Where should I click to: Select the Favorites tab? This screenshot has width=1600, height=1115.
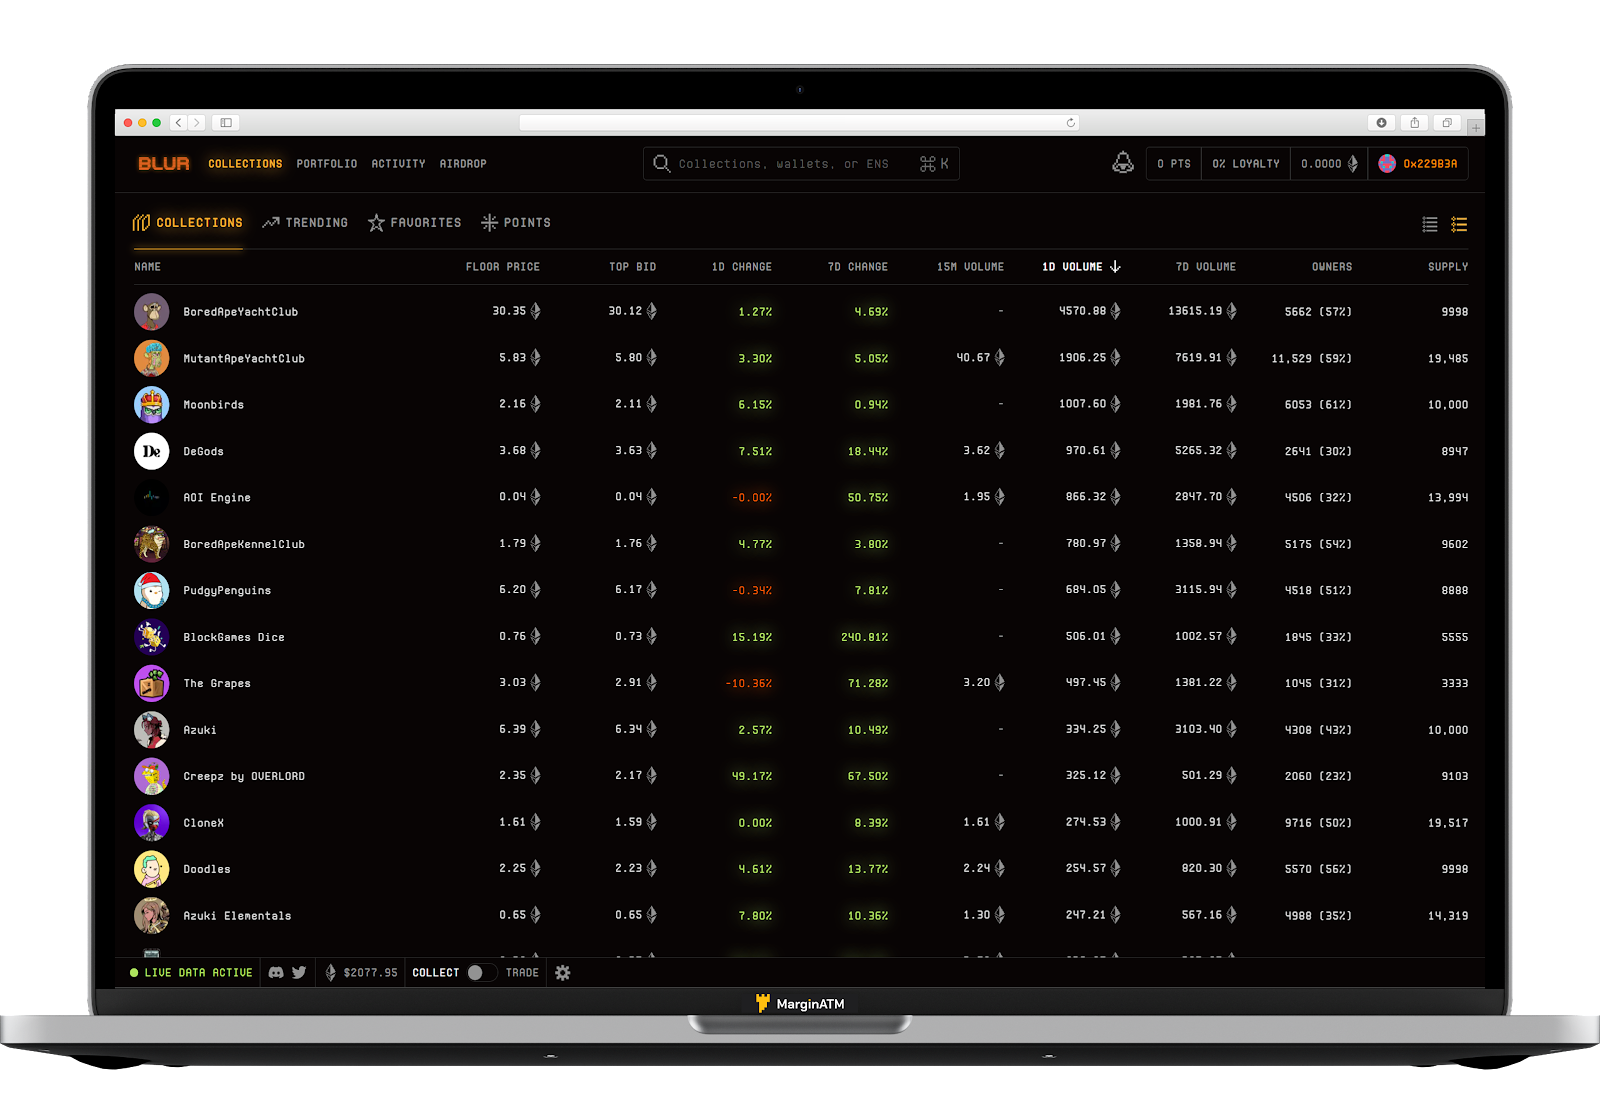point(414,223)
